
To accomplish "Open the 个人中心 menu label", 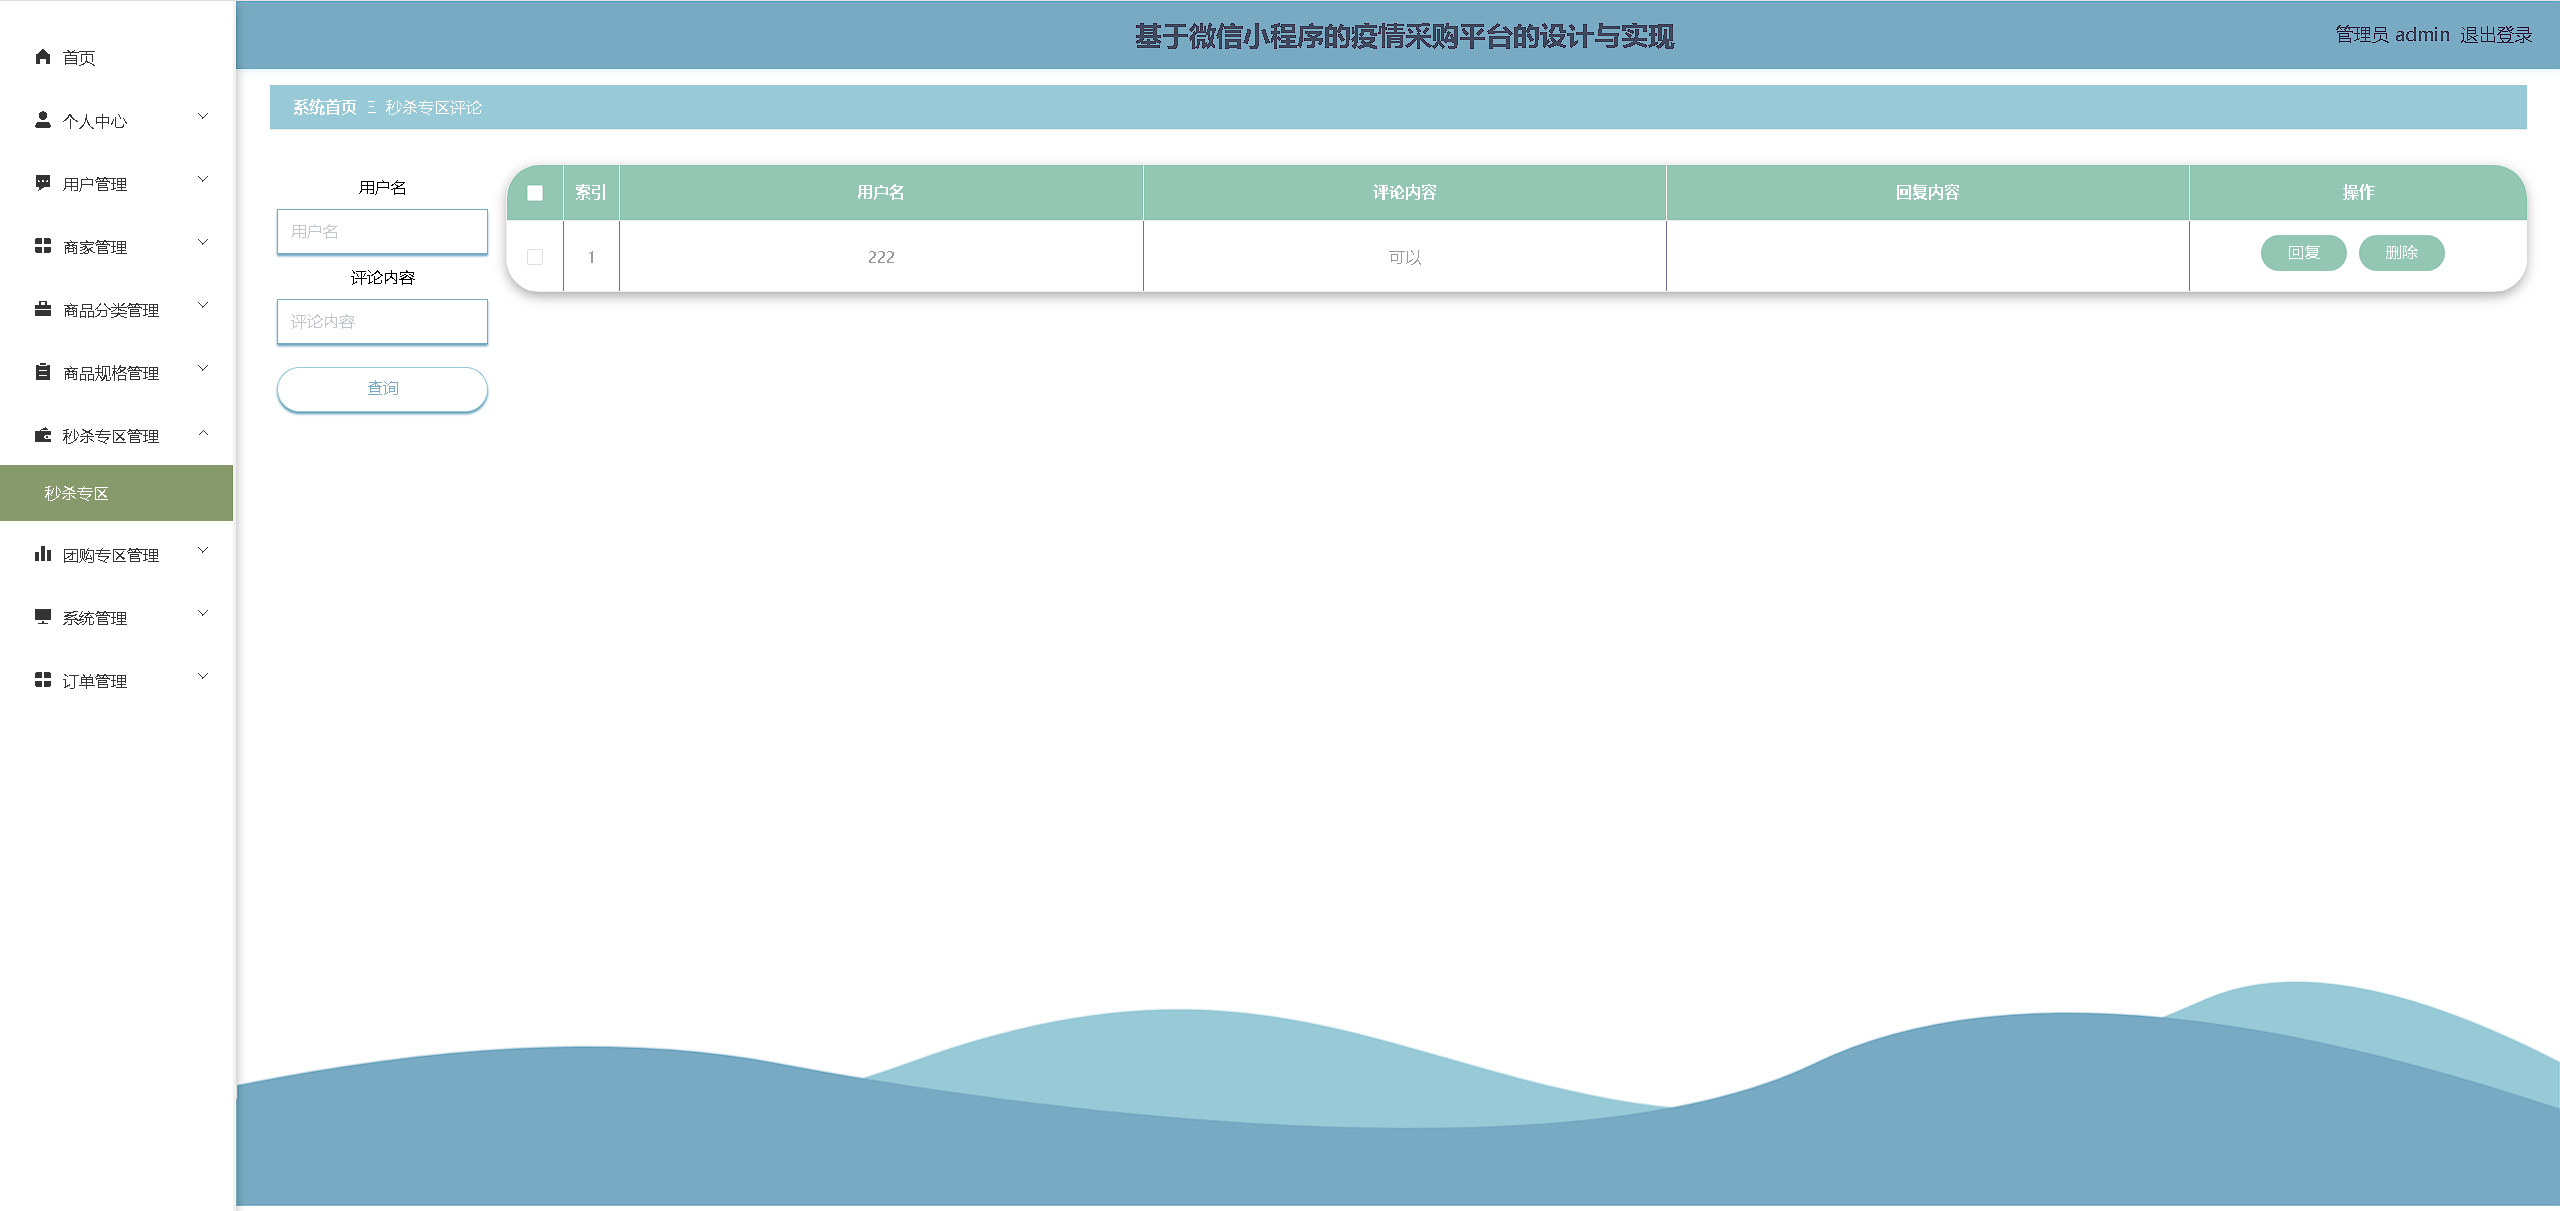I will click(95, 121).
